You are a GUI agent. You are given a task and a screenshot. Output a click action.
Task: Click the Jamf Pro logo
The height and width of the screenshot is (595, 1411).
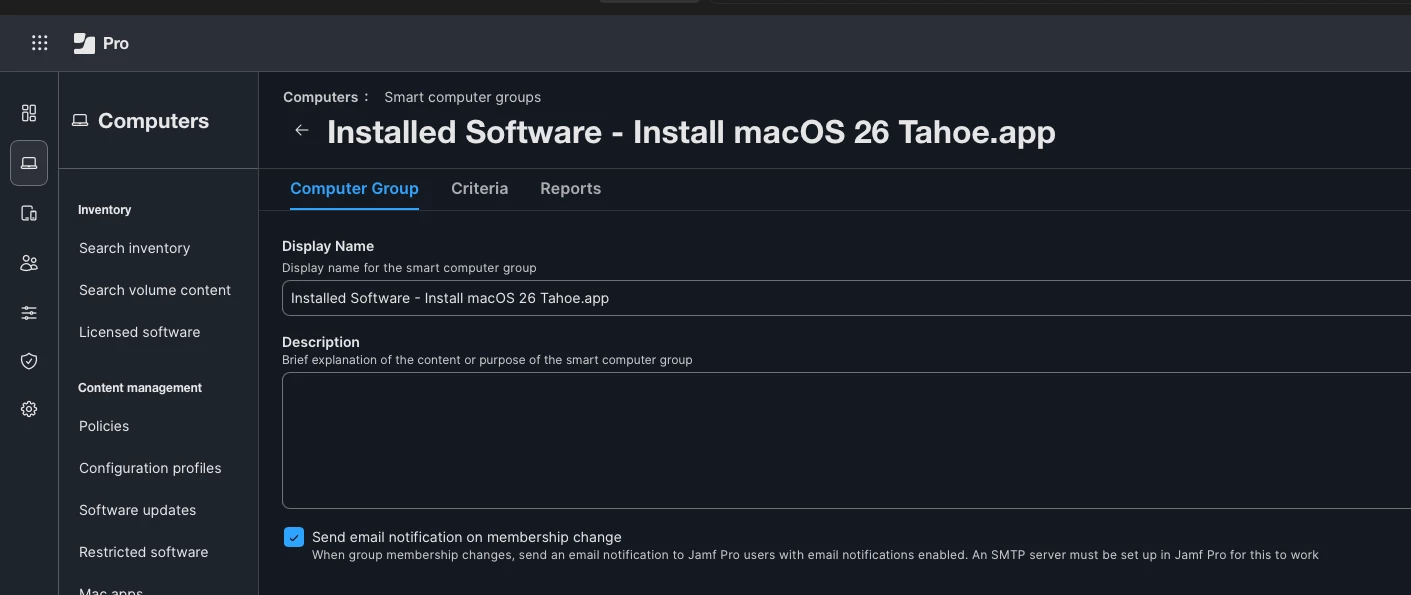pyautogui.click(x=101, y=43)
